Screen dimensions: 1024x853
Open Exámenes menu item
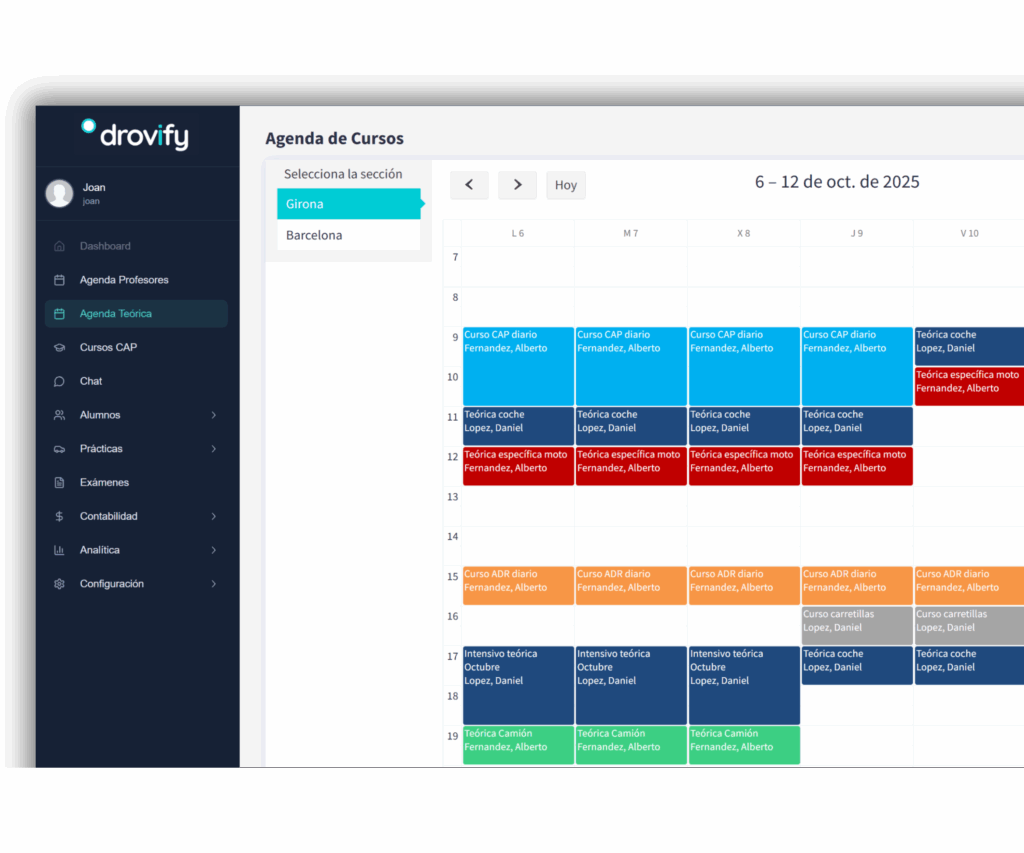(x=136, y=483)
